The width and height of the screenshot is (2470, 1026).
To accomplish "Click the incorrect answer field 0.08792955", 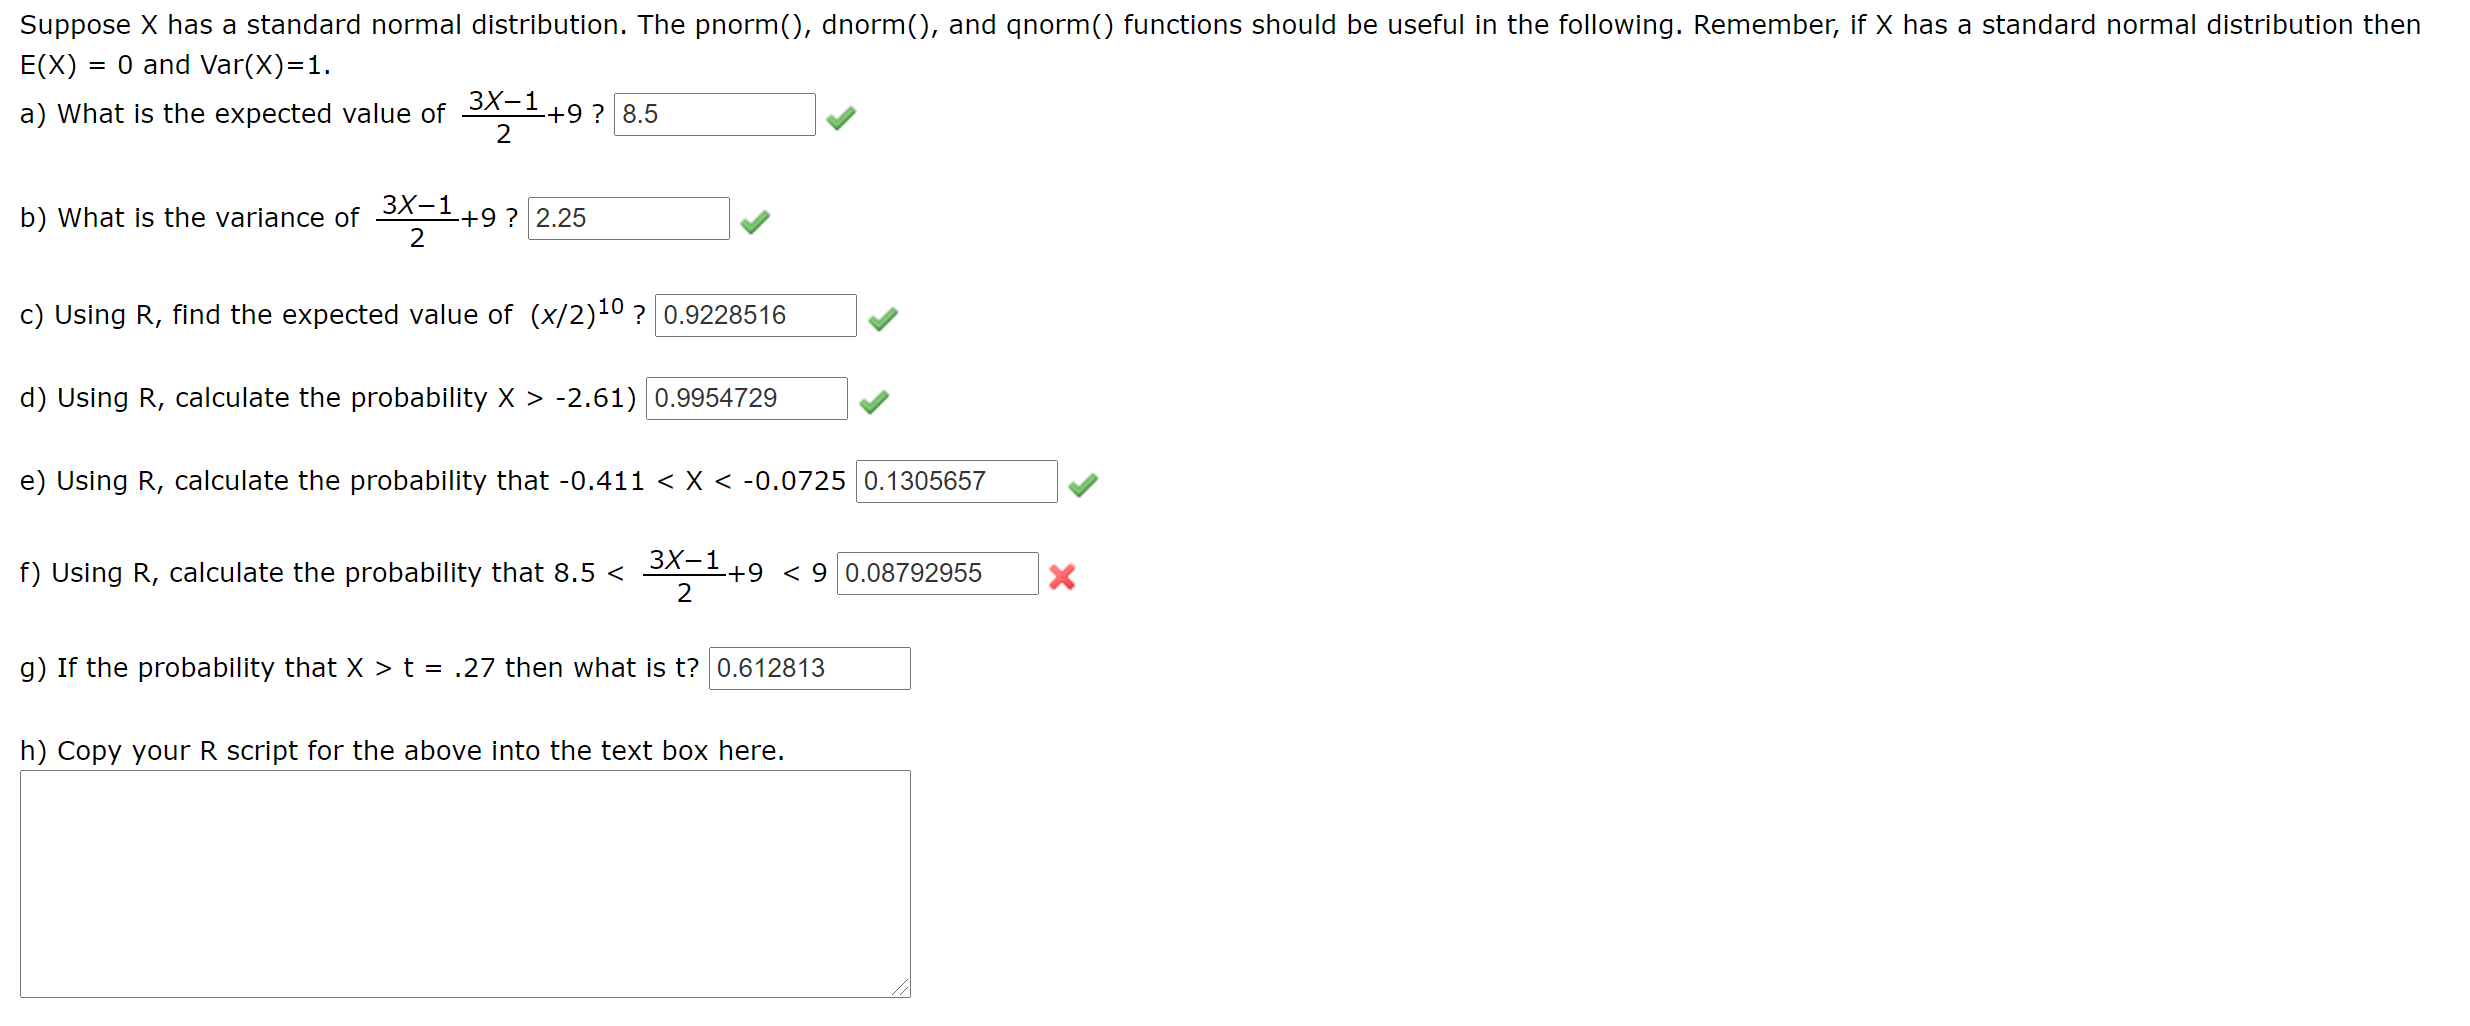I will pos(937,573).
